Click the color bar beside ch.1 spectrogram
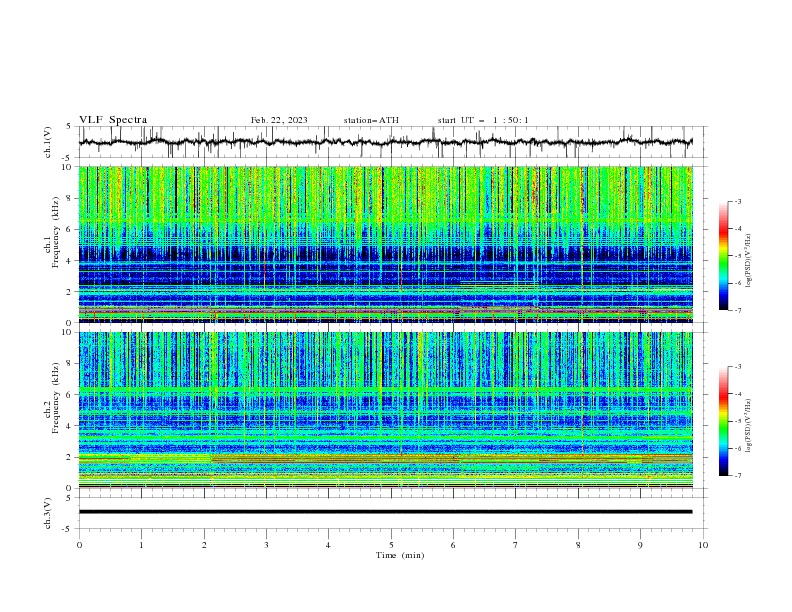 tap(723, 256)
